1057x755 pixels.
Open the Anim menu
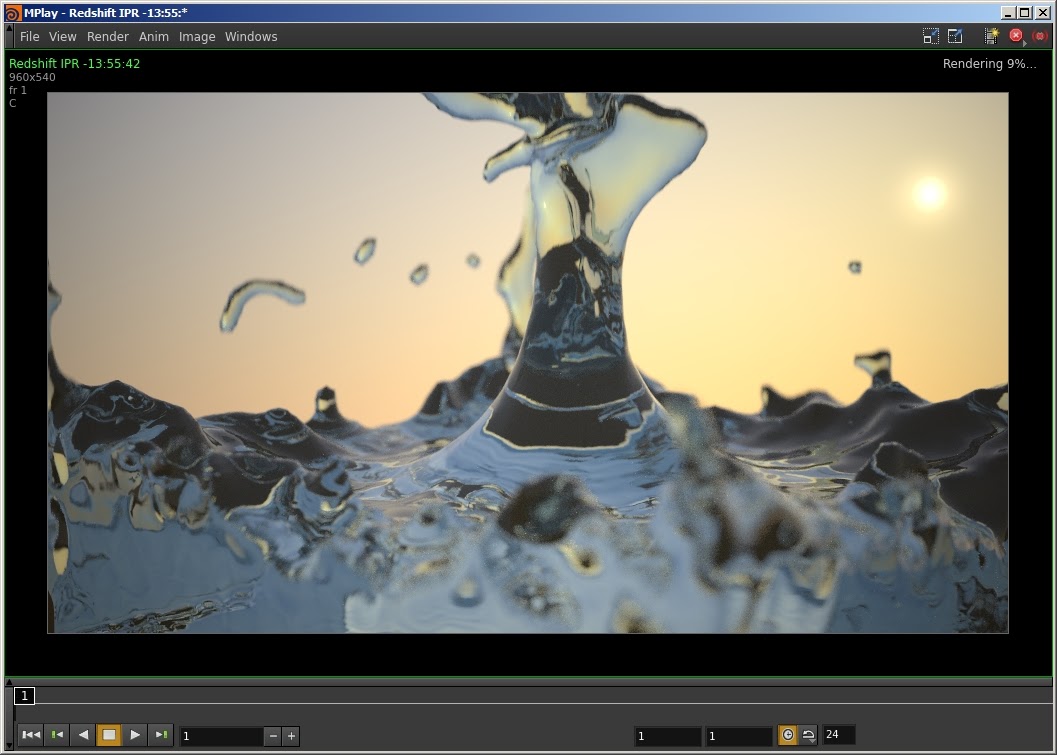154,36
